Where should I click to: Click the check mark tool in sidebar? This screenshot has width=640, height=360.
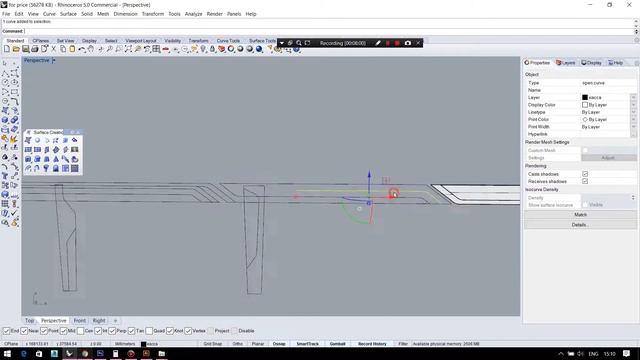coord(14,213)
